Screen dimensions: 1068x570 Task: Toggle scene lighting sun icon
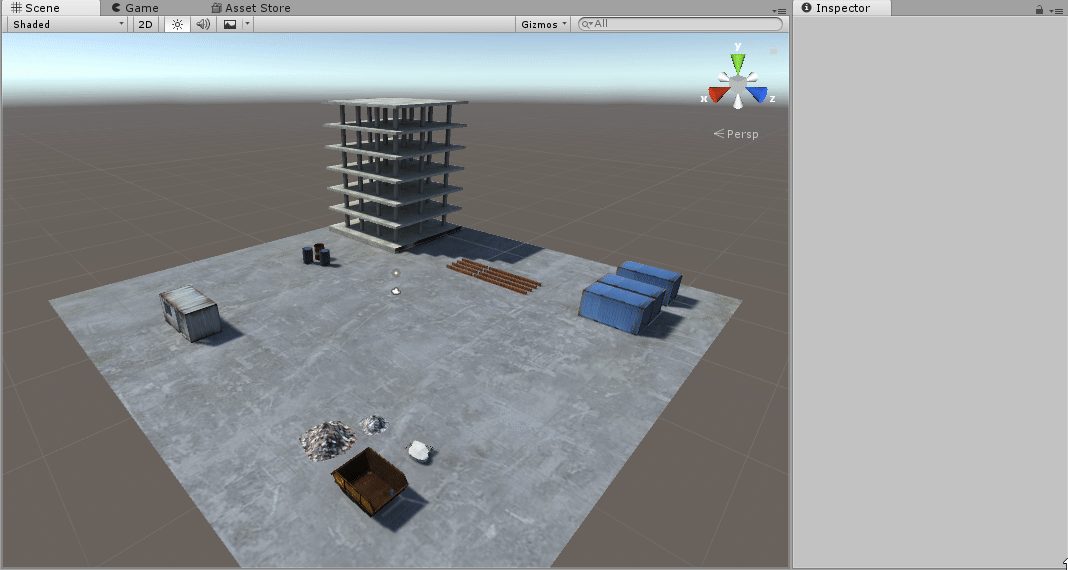coord(177,24)
